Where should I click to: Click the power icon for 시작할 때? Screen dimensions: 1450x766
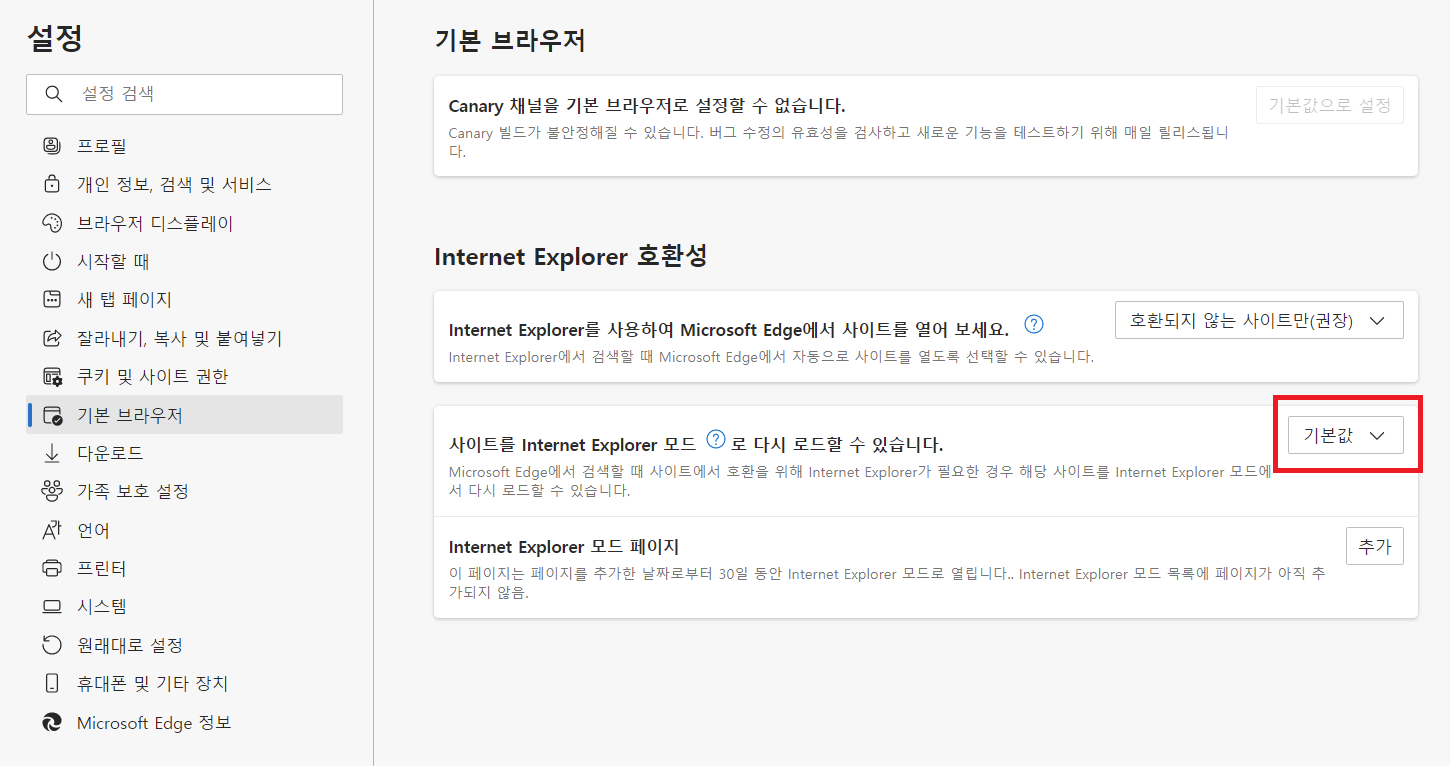(52, 262)
